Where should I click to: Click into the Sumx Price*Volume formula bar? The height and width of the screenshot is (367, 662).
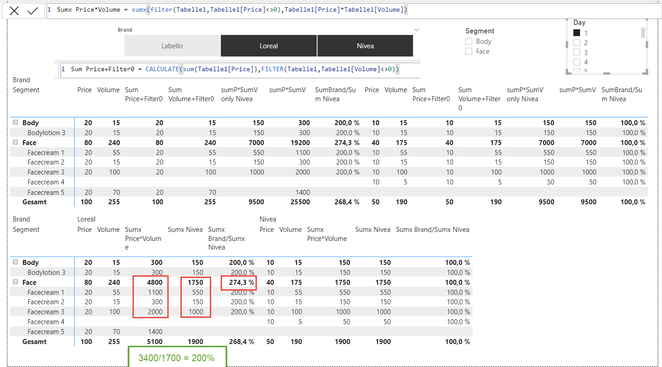(353, 10)
